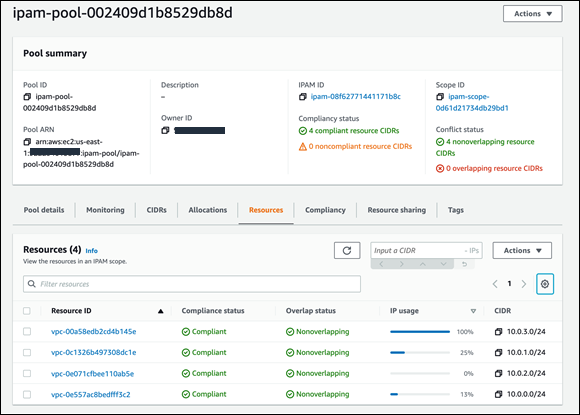Go to next page of resources
The image size is (580, 415).
coord(524,284)
